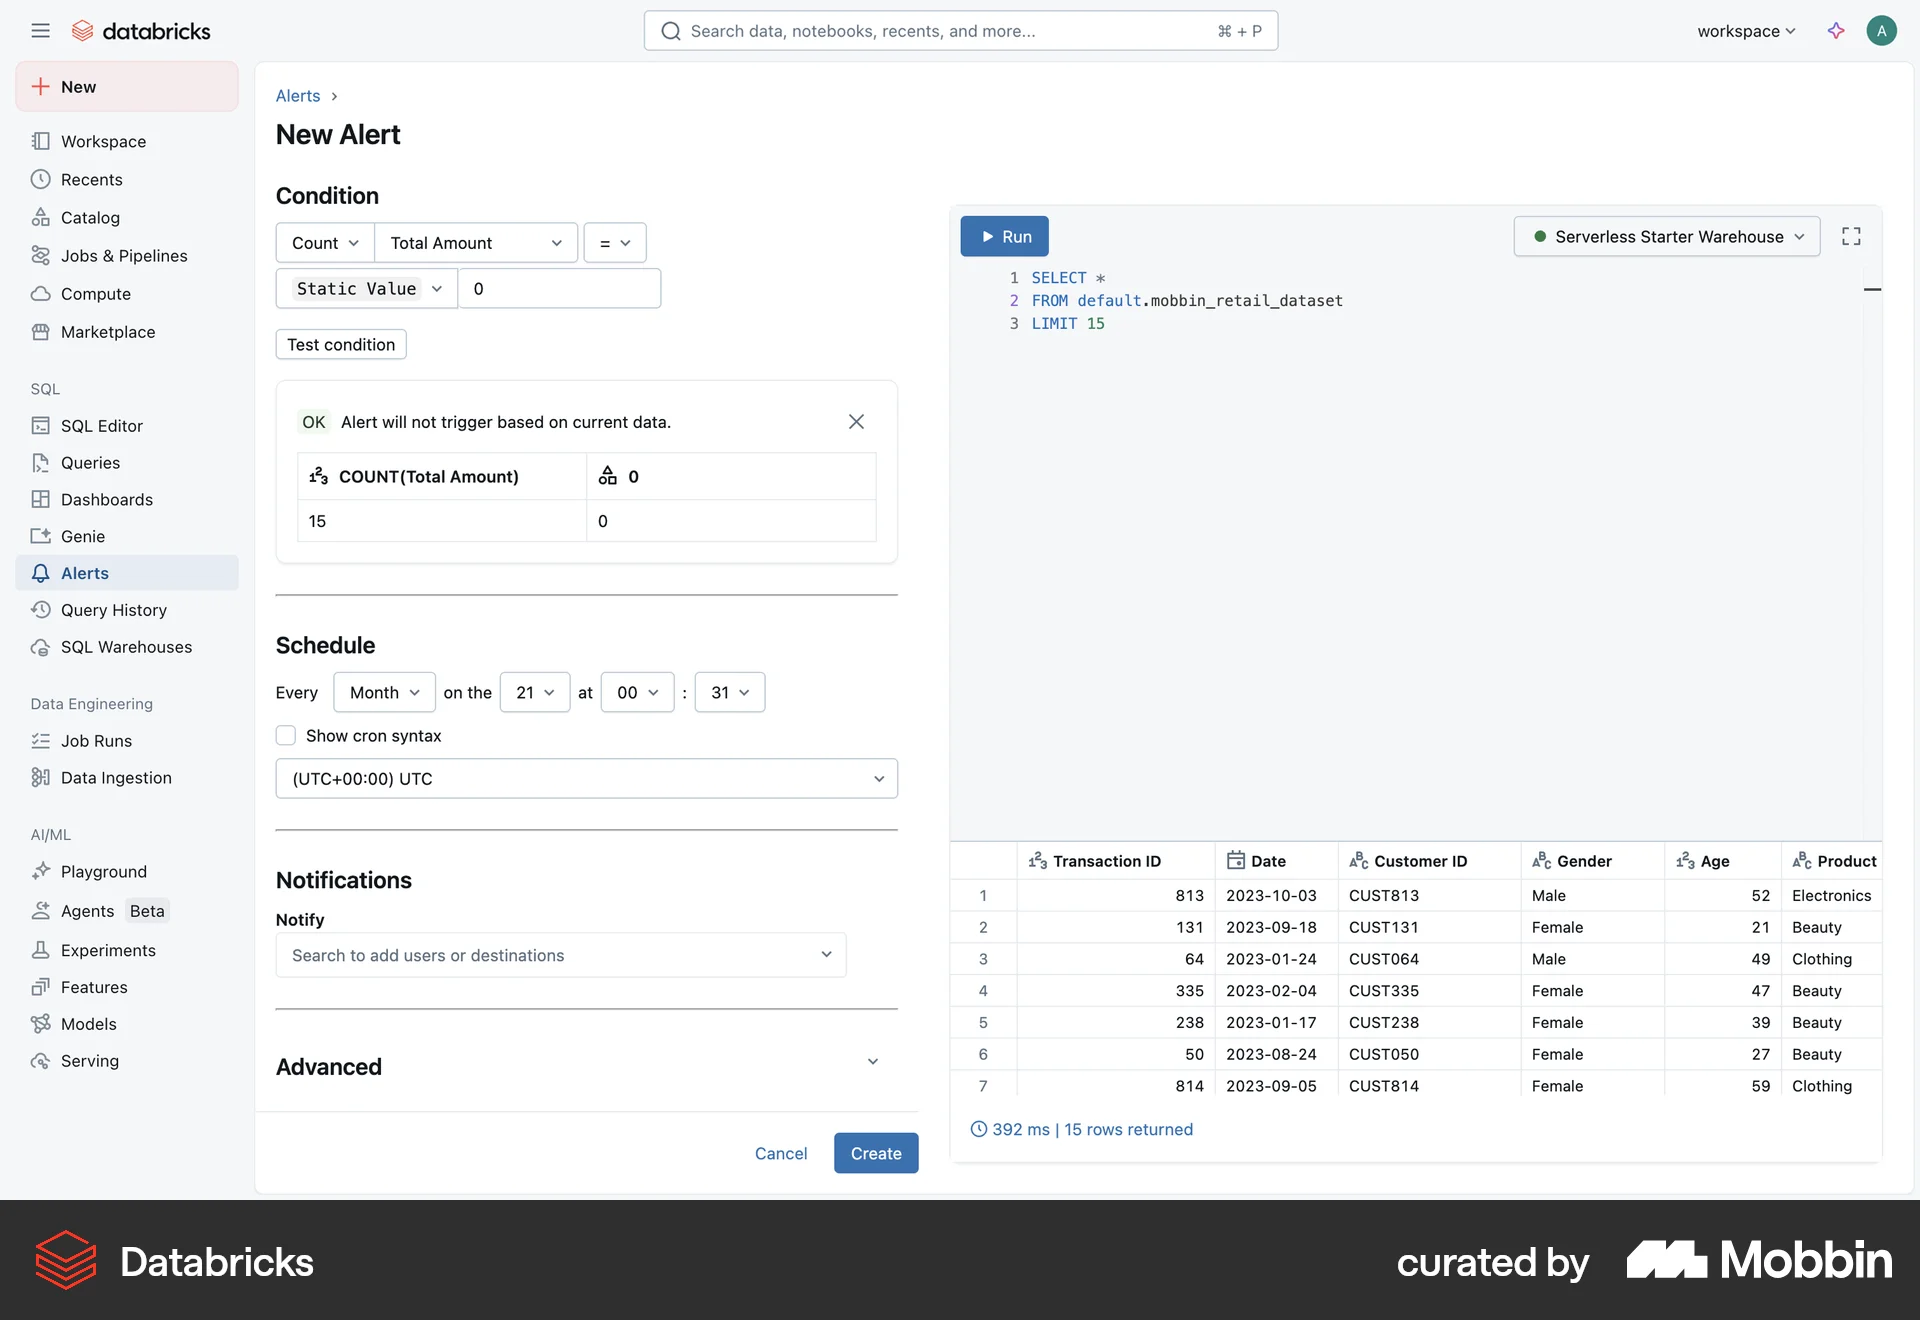Screen dimensions: 1920x1320
Task: Select Genie in the sidebar
Action: point(83,536)
